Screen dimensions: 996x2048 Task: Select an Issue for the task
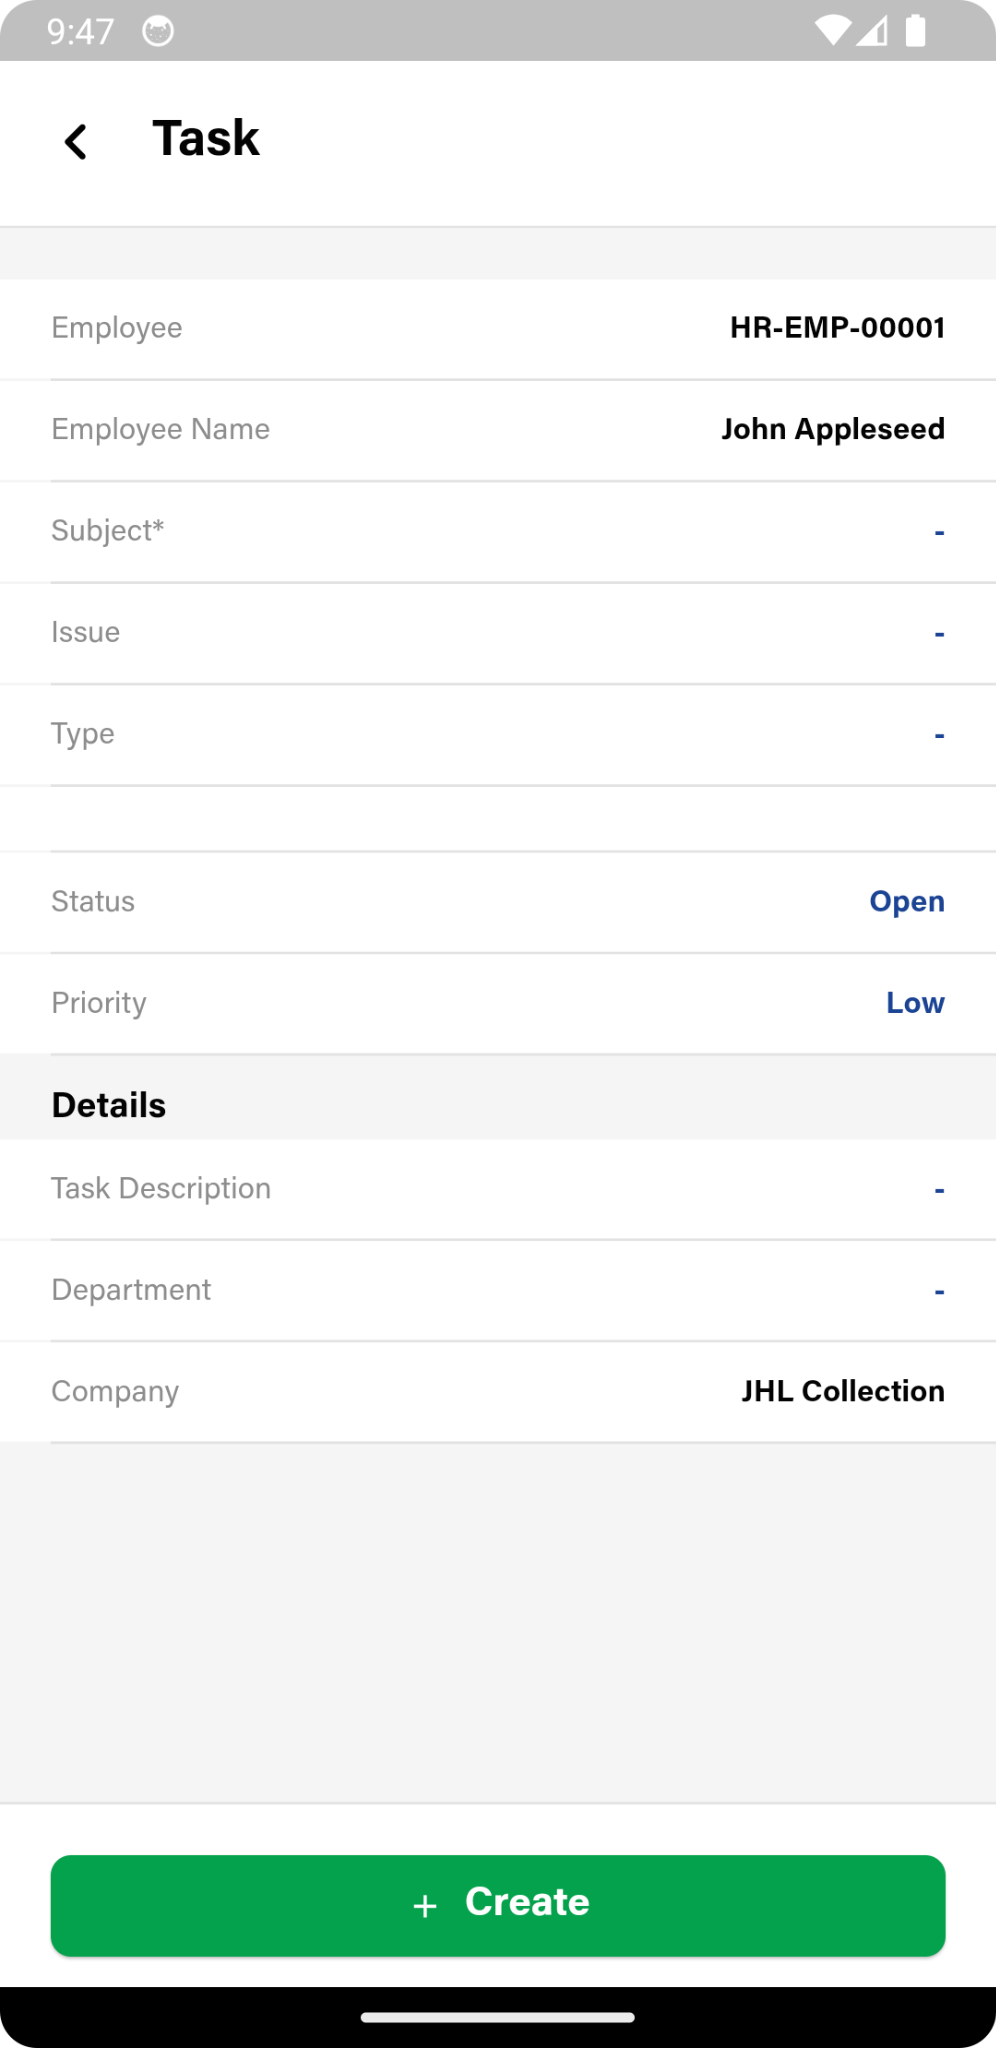pyautogui.click(x=938, y=633)
